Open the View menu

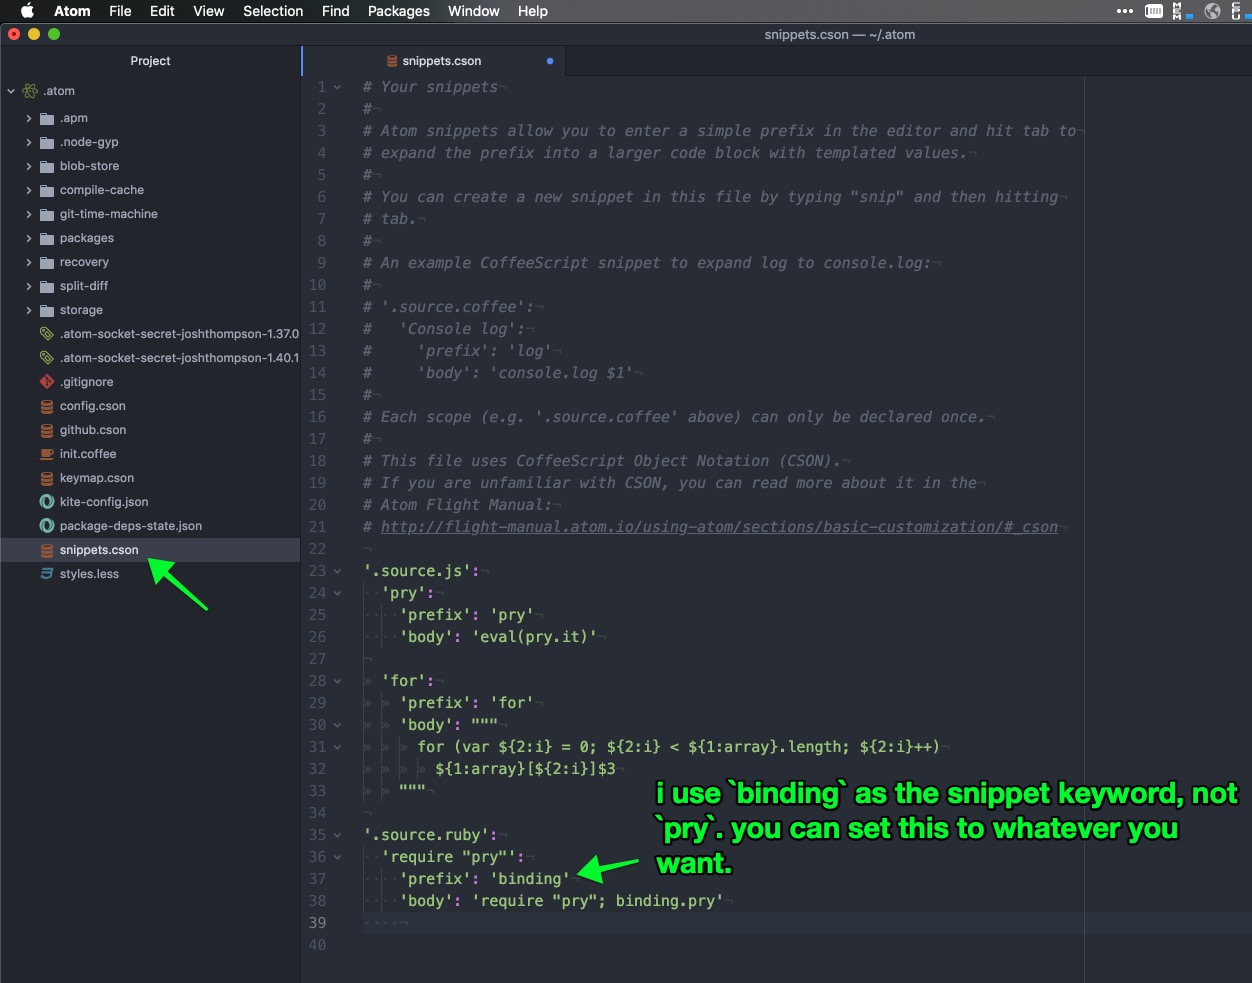click(x=208, y=11)
